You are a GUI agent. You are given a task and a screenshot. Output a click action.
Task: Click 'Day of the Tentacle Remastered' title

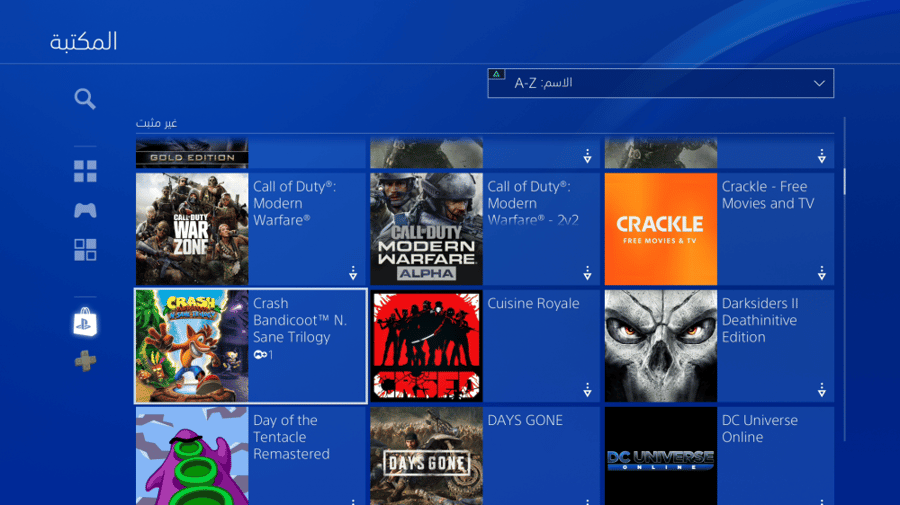tap(292, 437)
